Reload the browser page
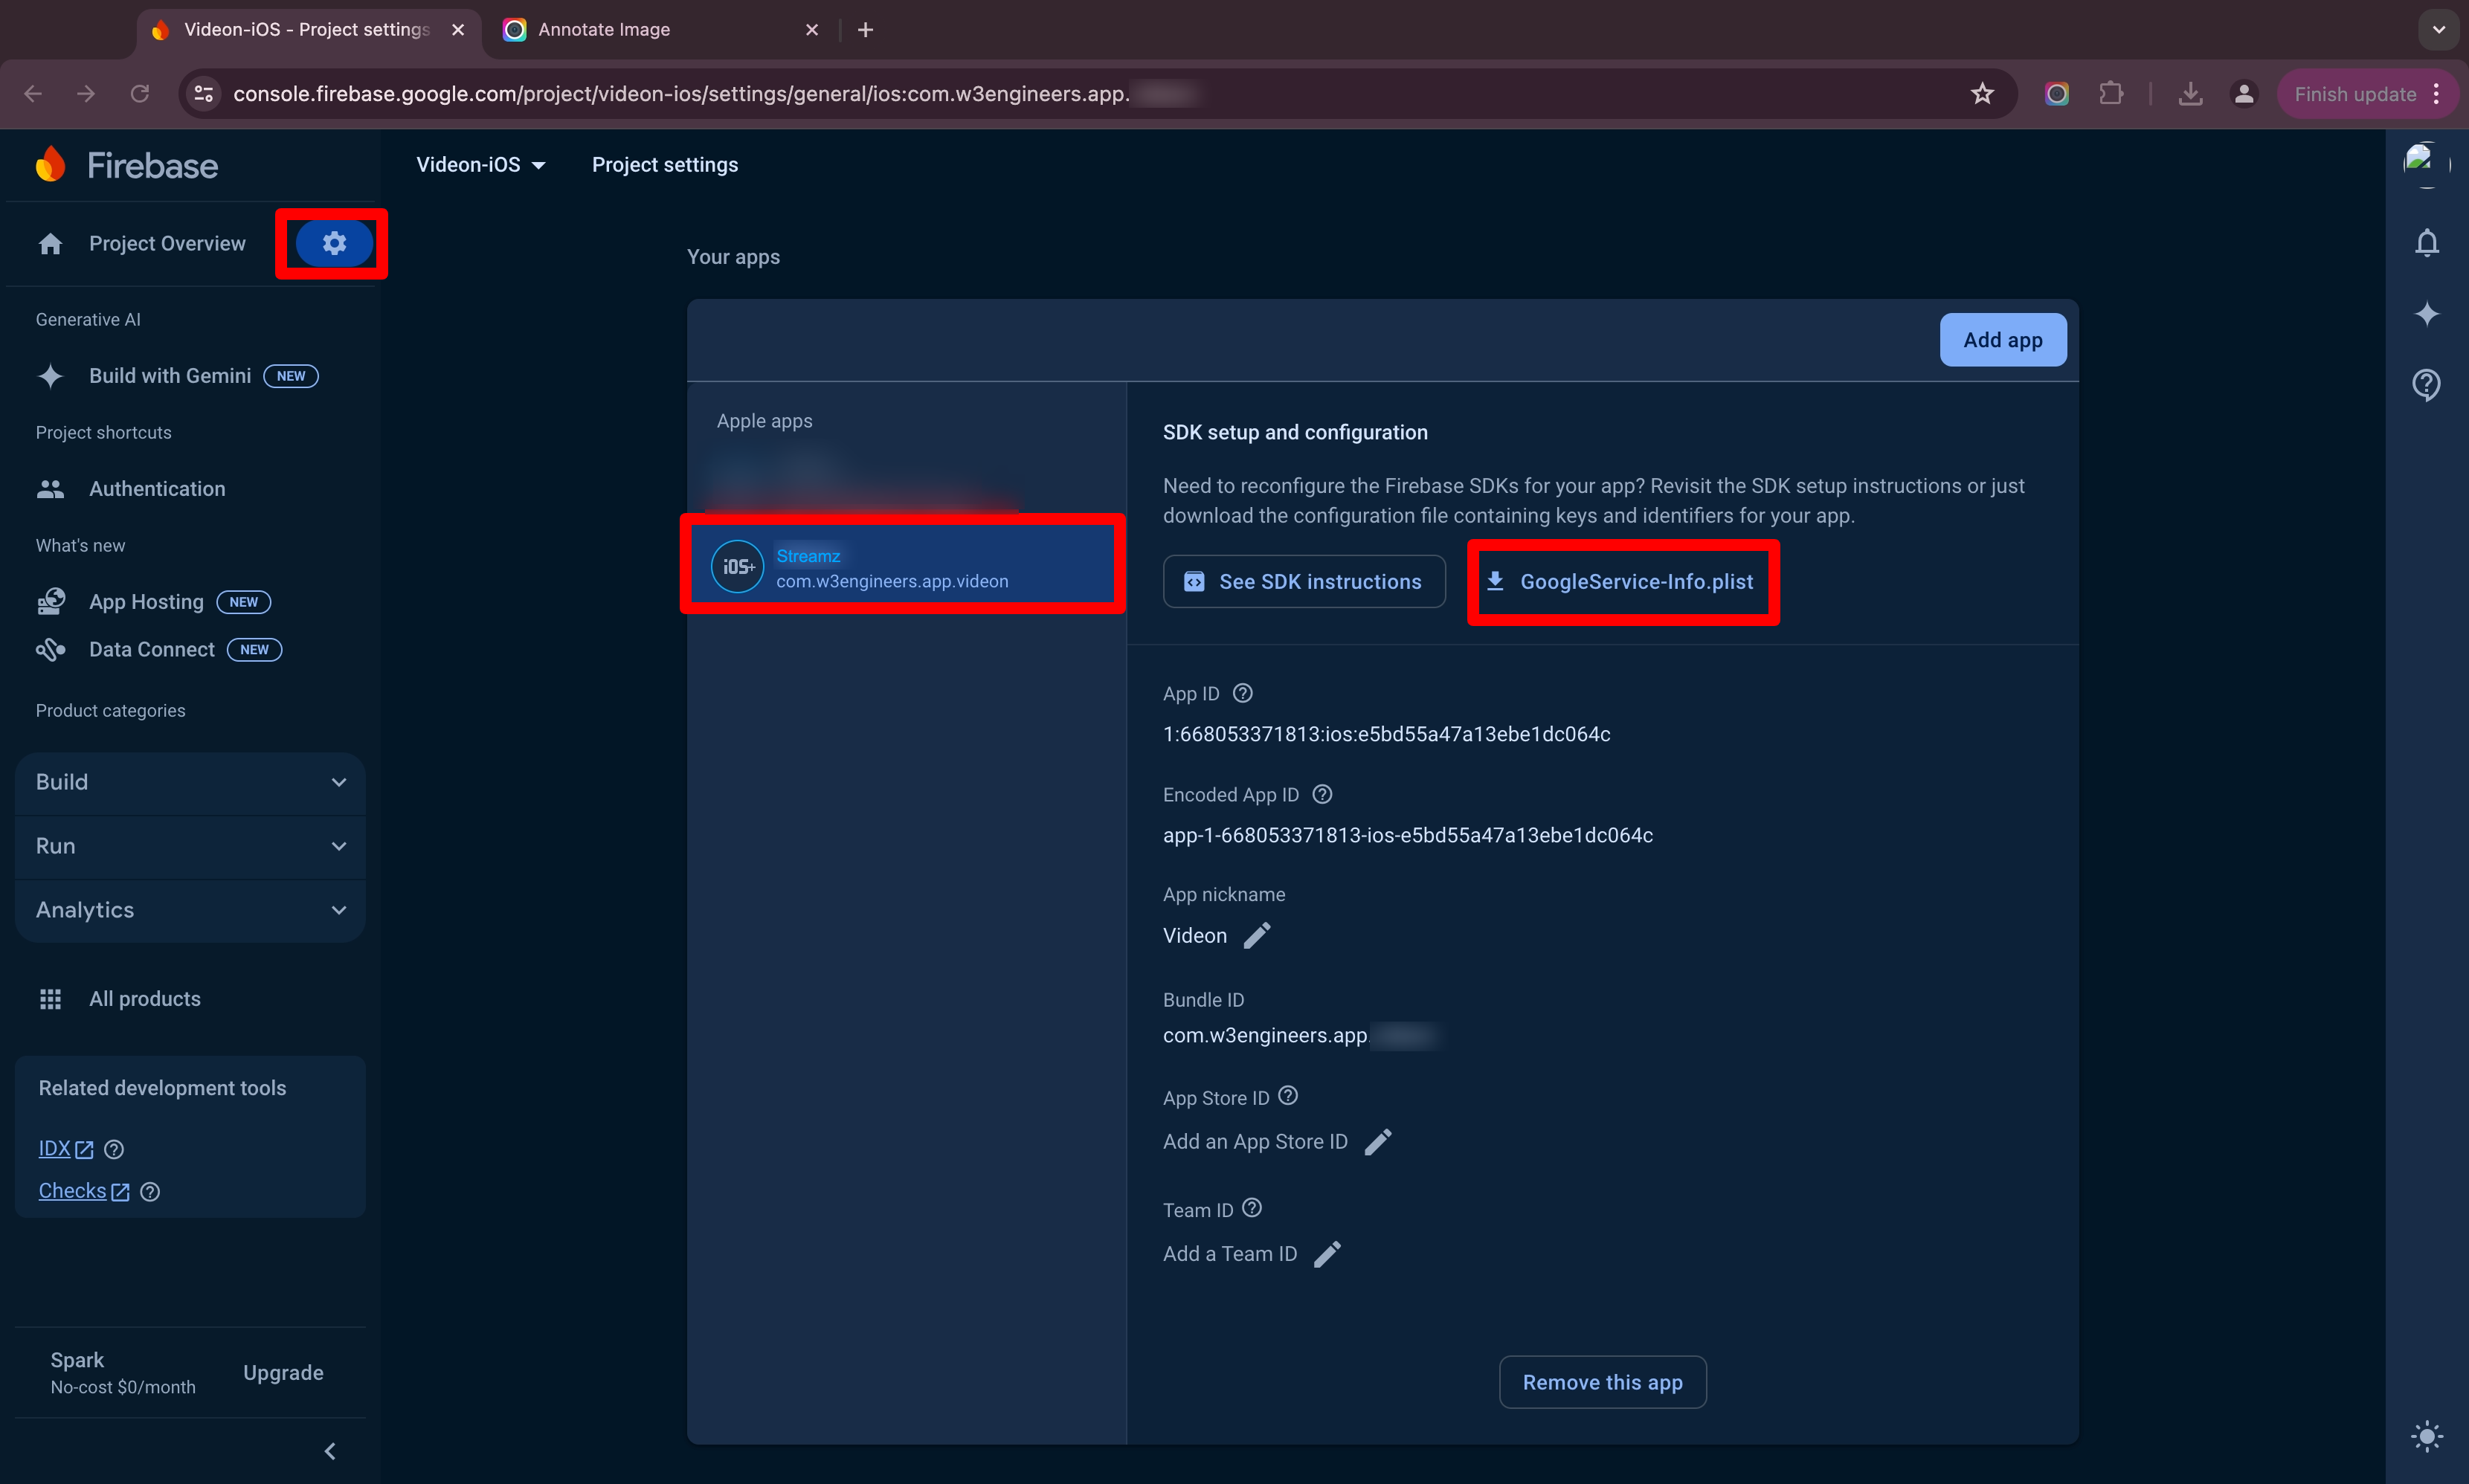 click(140, 94)
